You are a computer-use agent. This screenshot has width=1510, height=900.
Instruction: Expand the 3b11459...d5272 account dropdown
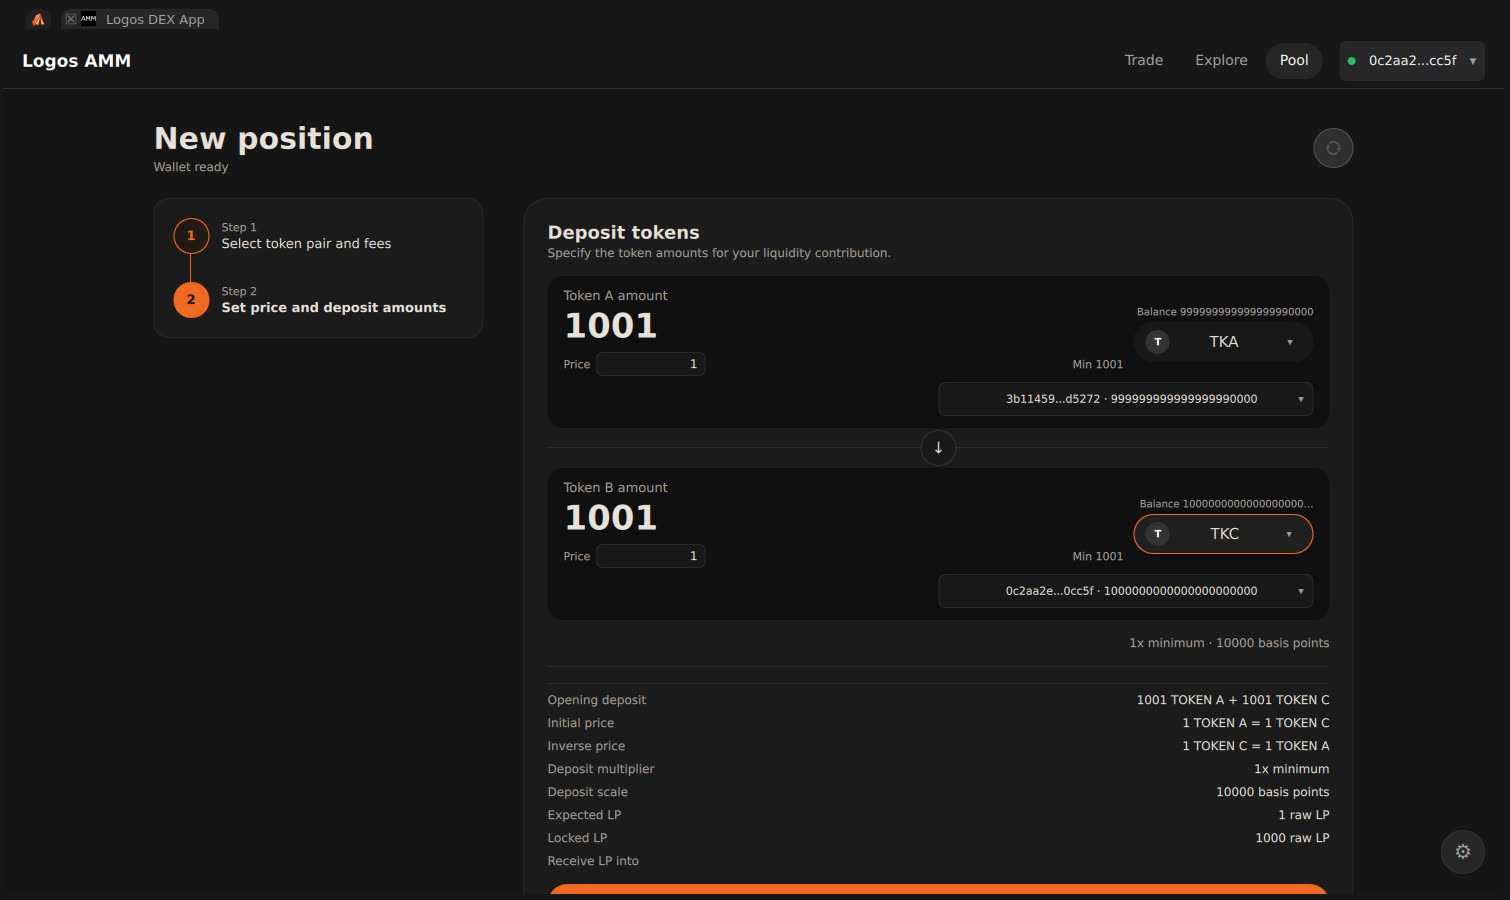(1125, 399)
